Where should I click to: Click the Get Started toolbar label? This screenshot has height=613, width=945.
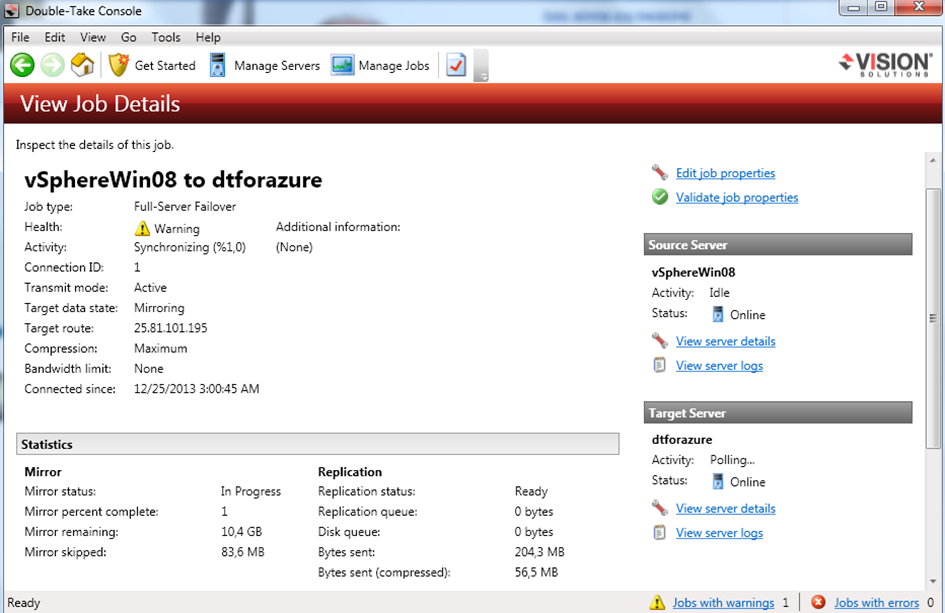tap(165, 65)
